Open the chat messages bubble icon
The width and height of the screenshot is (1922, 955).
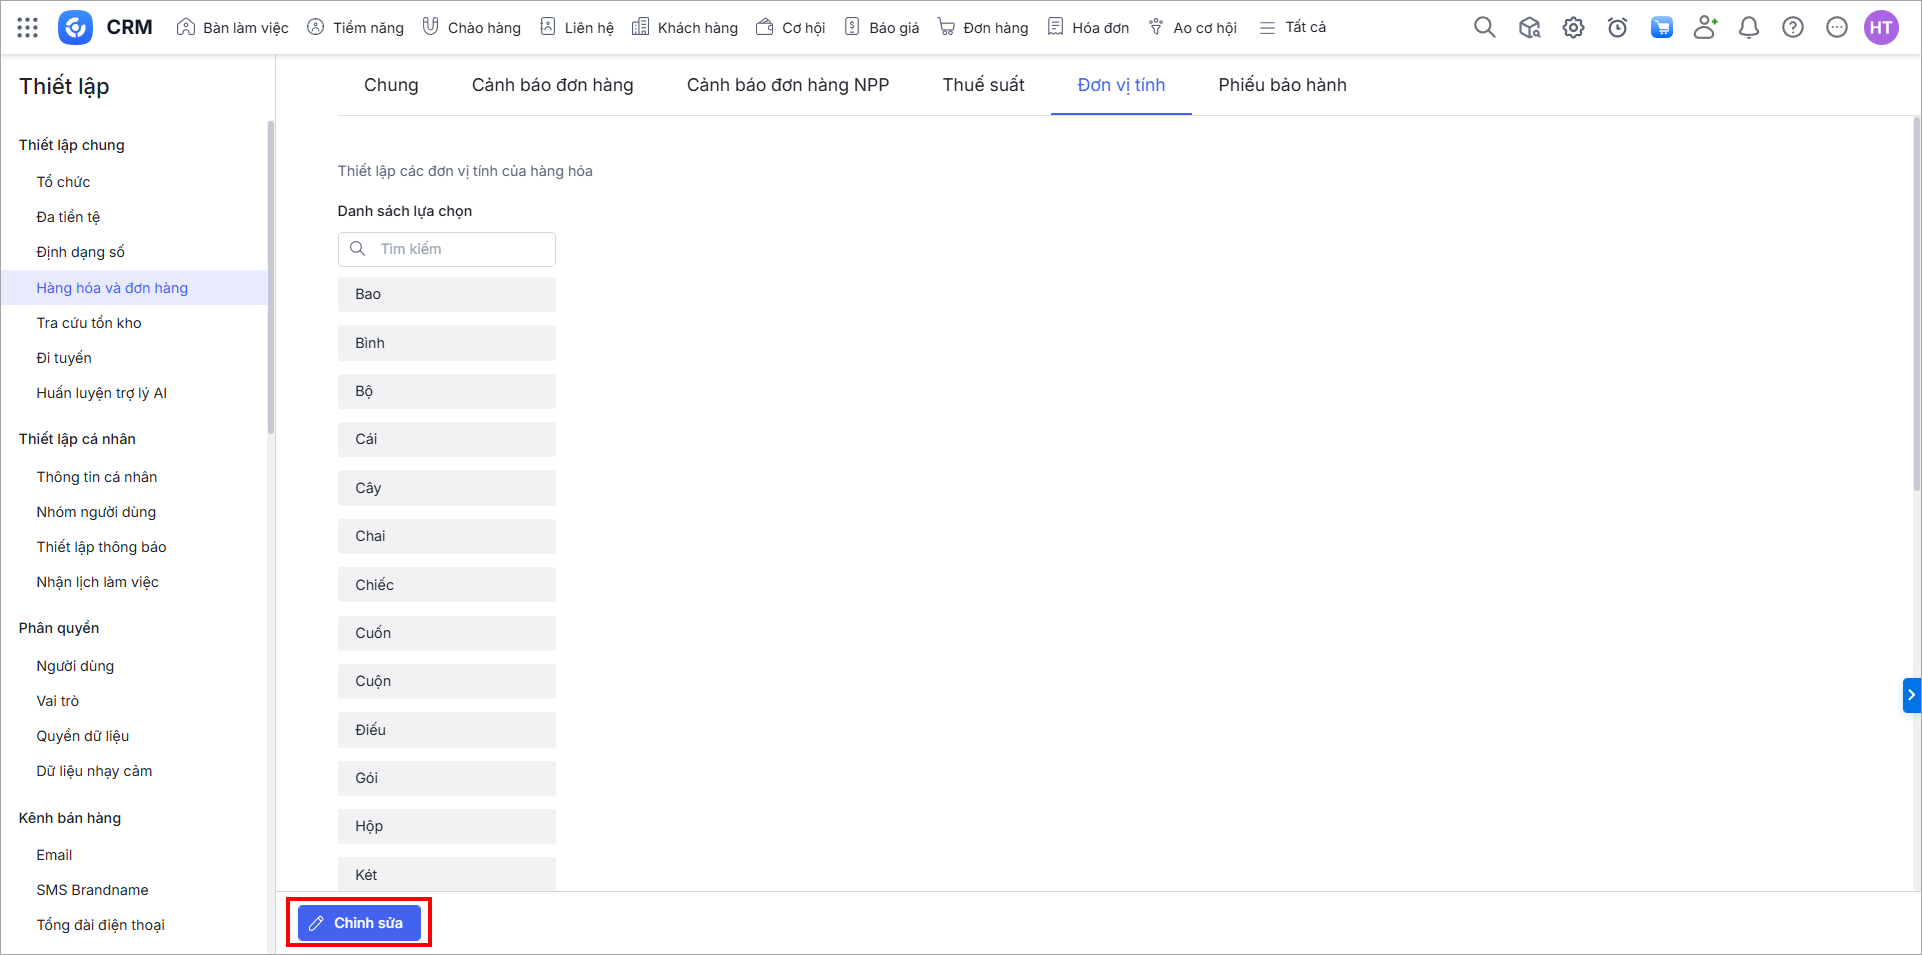[x=1837, y=28]
